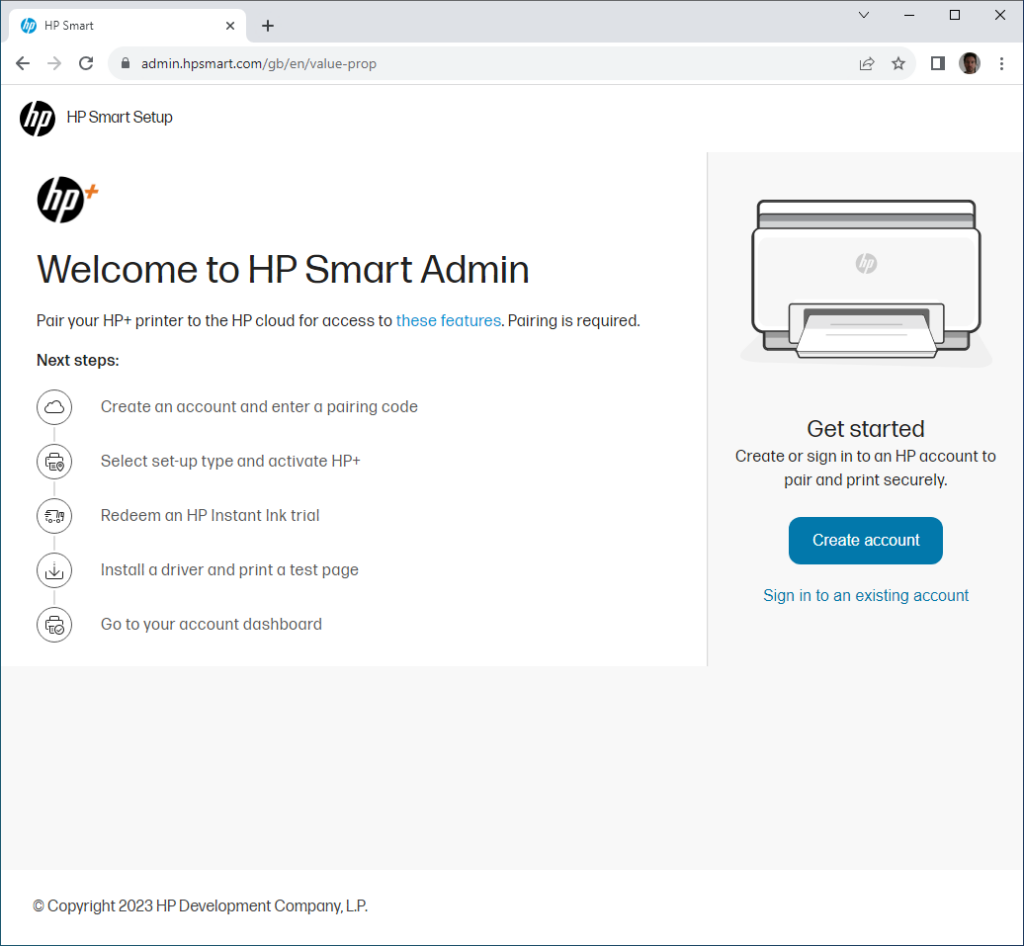Click the cloud icon for create account step
The width and height of the screenshot is (1024, 946).
(x=54, y=407)
